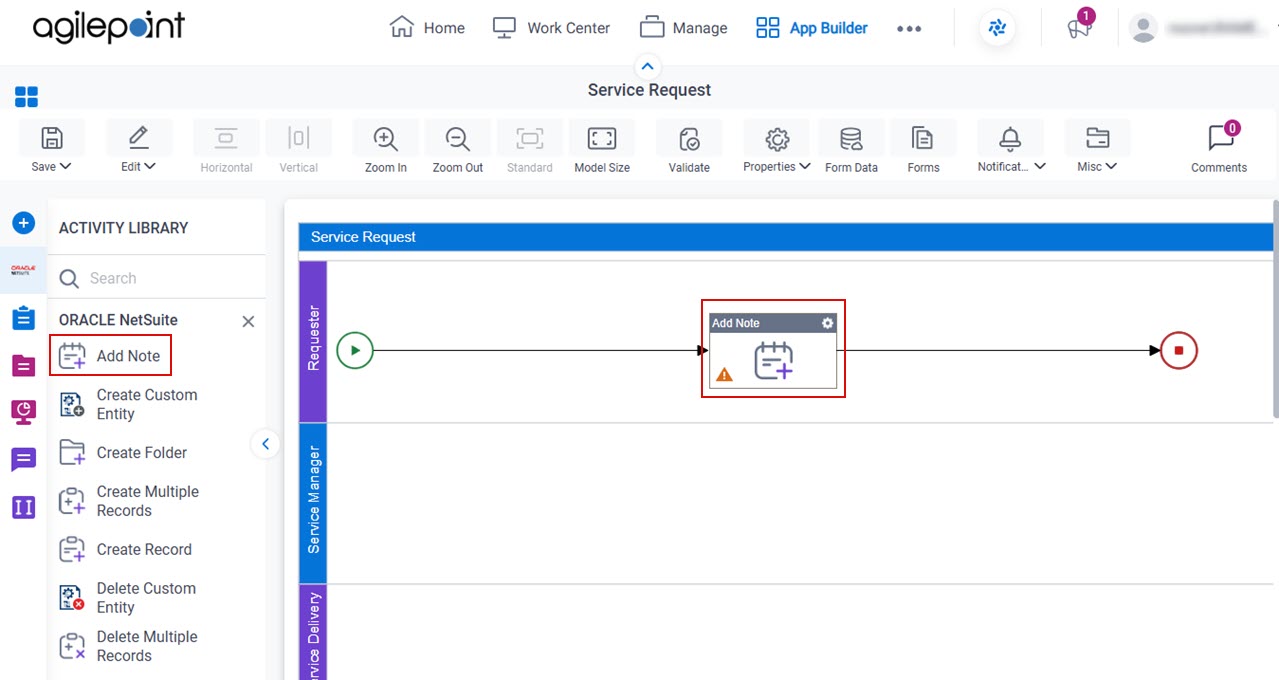Click the Vertical alignment icon
The width and height of the screenshot is (1279, 680).
click(298, 138)
